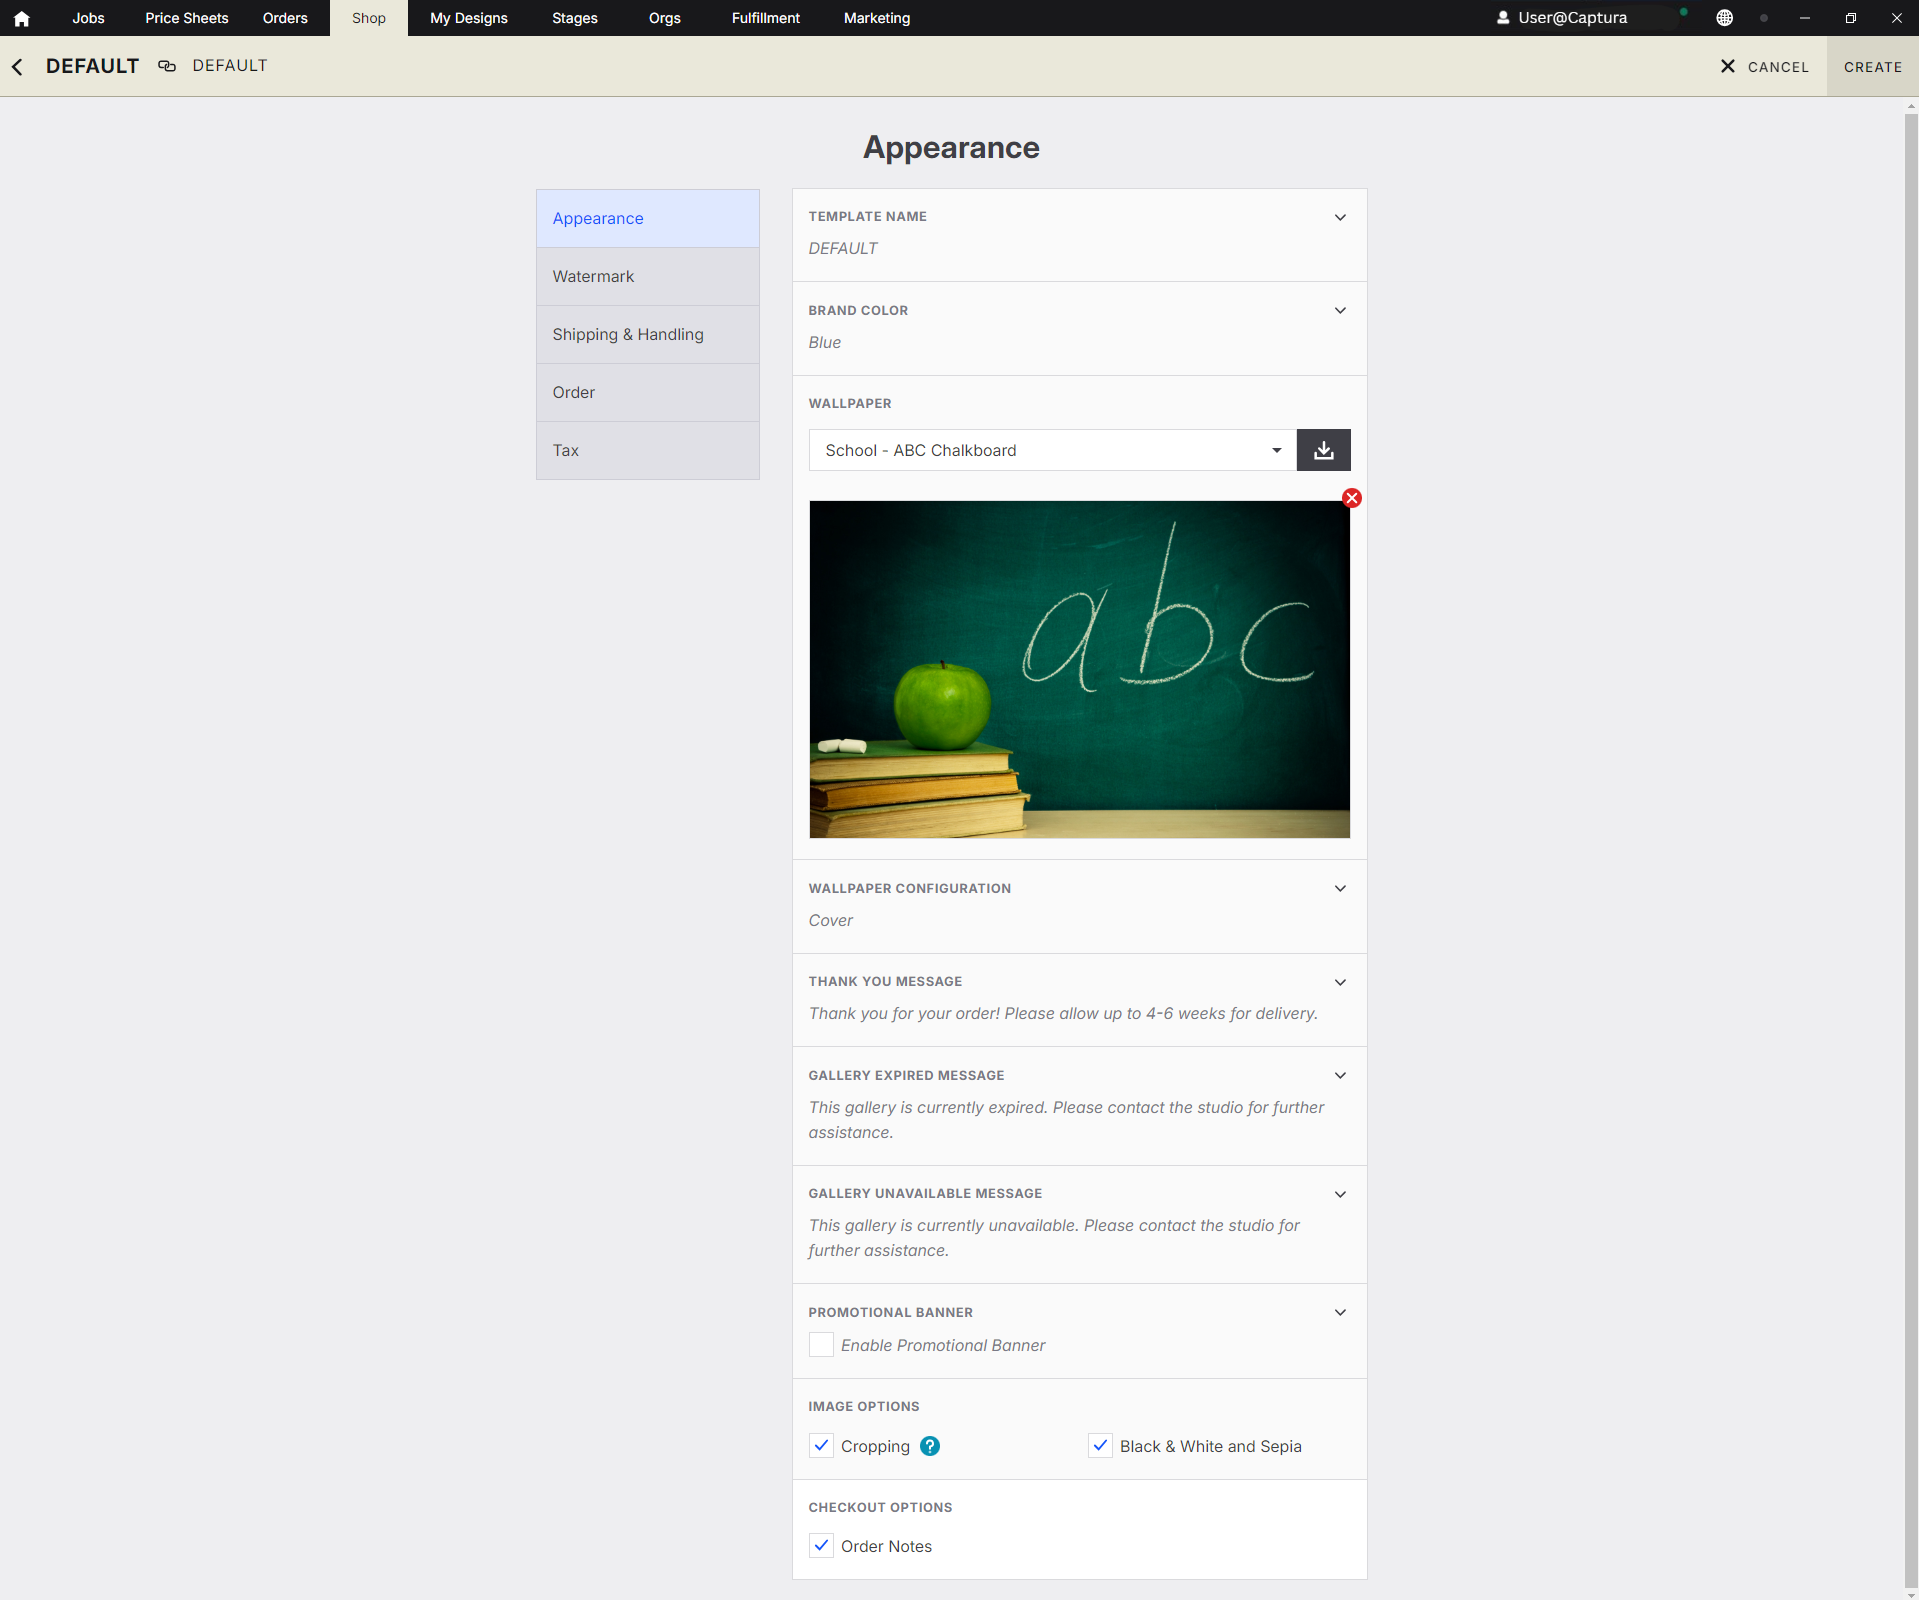Expand Wallpaper Configuration chevron
Screen dimensions: 1919x1600
tap(1340, 889)
